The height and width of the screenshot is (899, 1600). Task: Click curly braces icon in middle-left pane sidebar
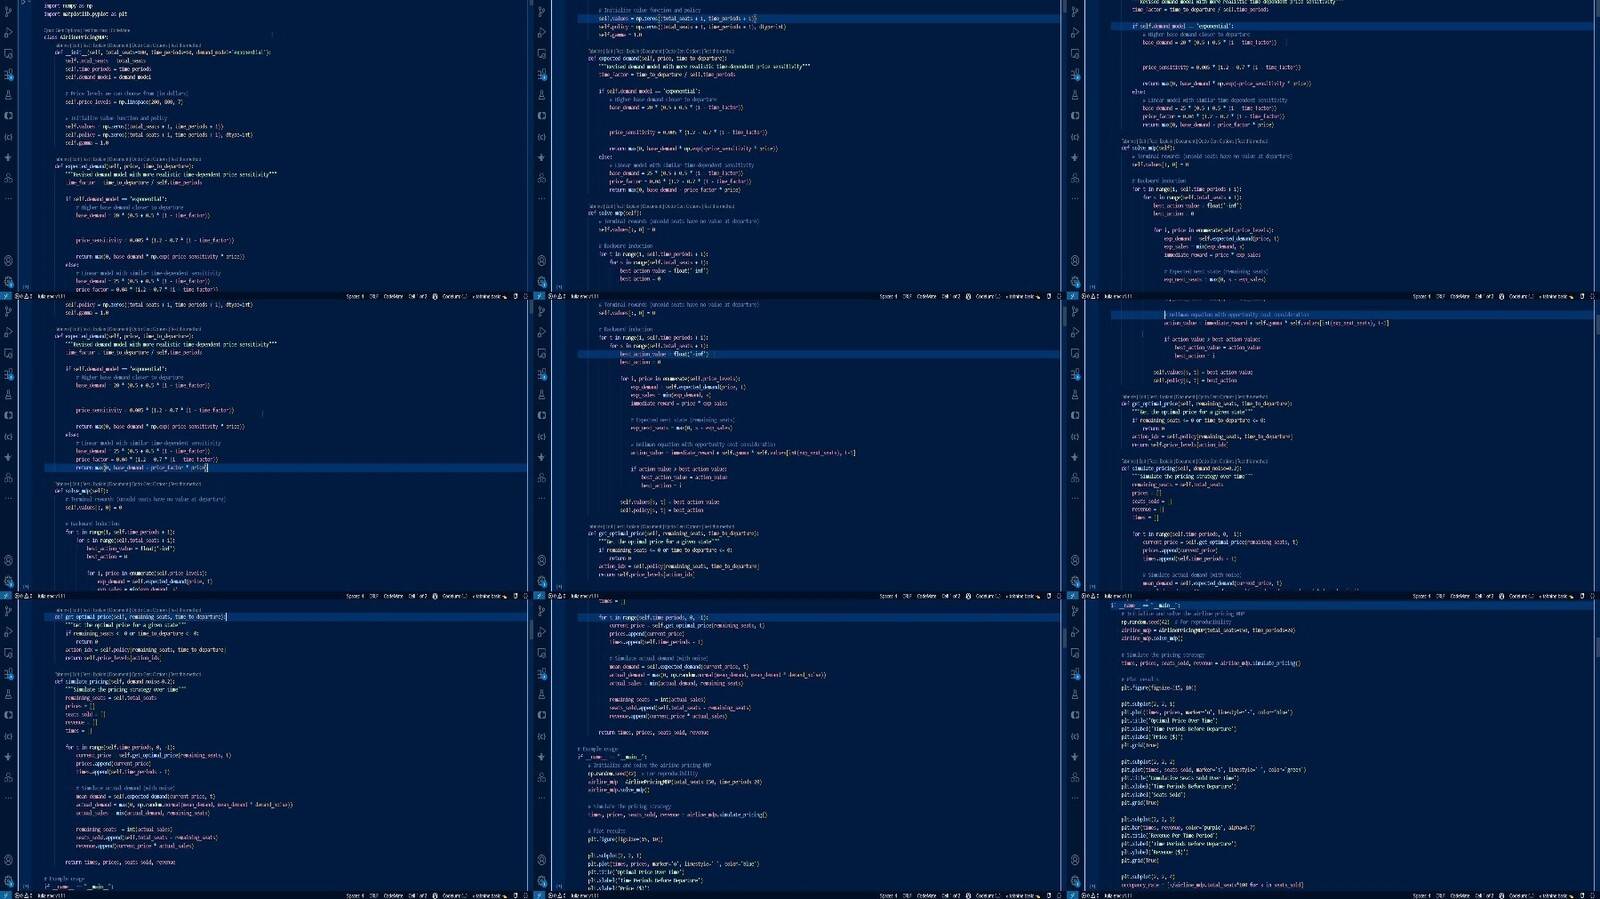[8, 437]
